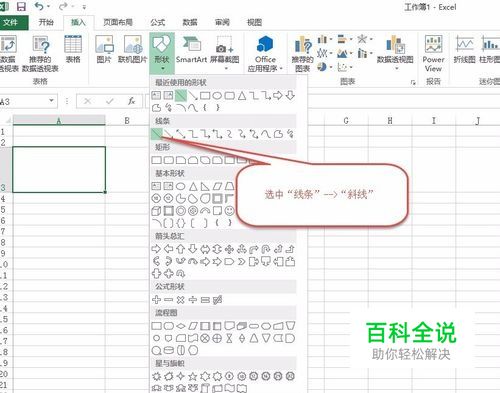Pick the decision diamond in 流程图
500x393 pixels.
181,326
